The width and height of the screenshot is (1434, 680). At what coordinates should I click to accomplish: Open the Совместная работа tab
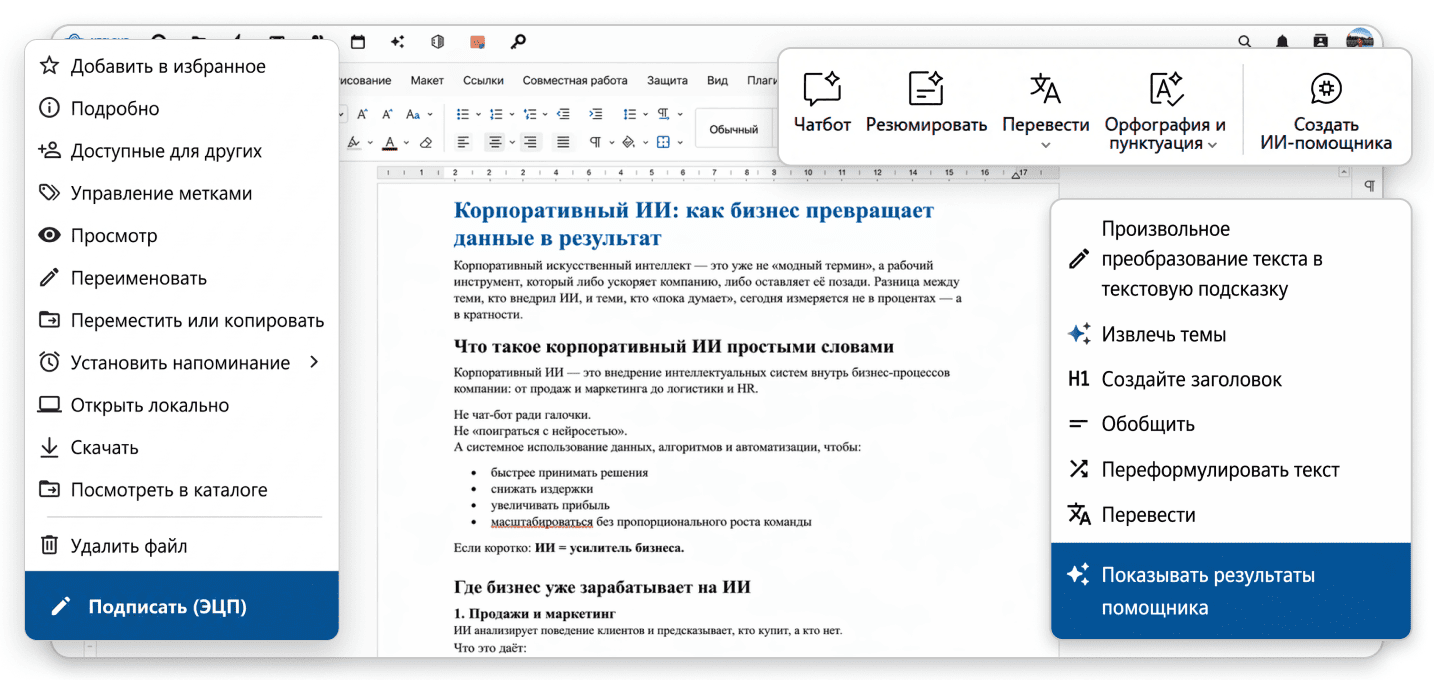tap(575, 81)
